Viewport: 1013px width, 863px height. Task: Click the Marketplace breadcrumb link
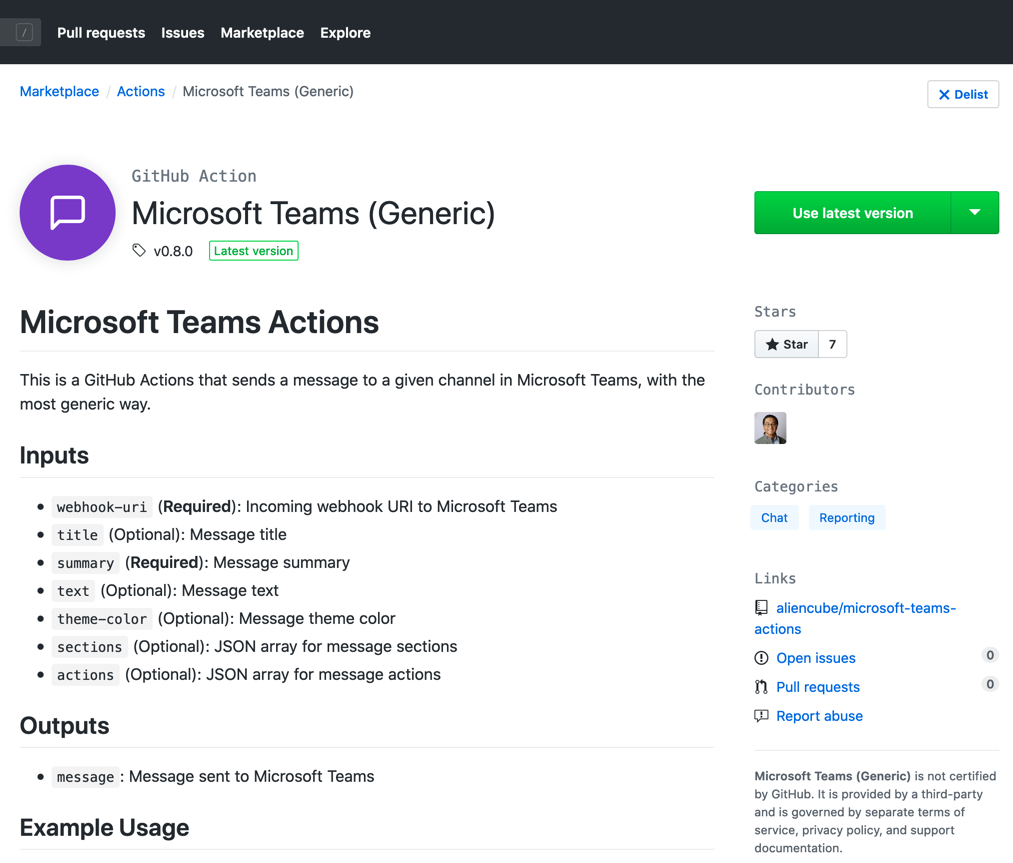pyautogui.click(x=59, y=92)
